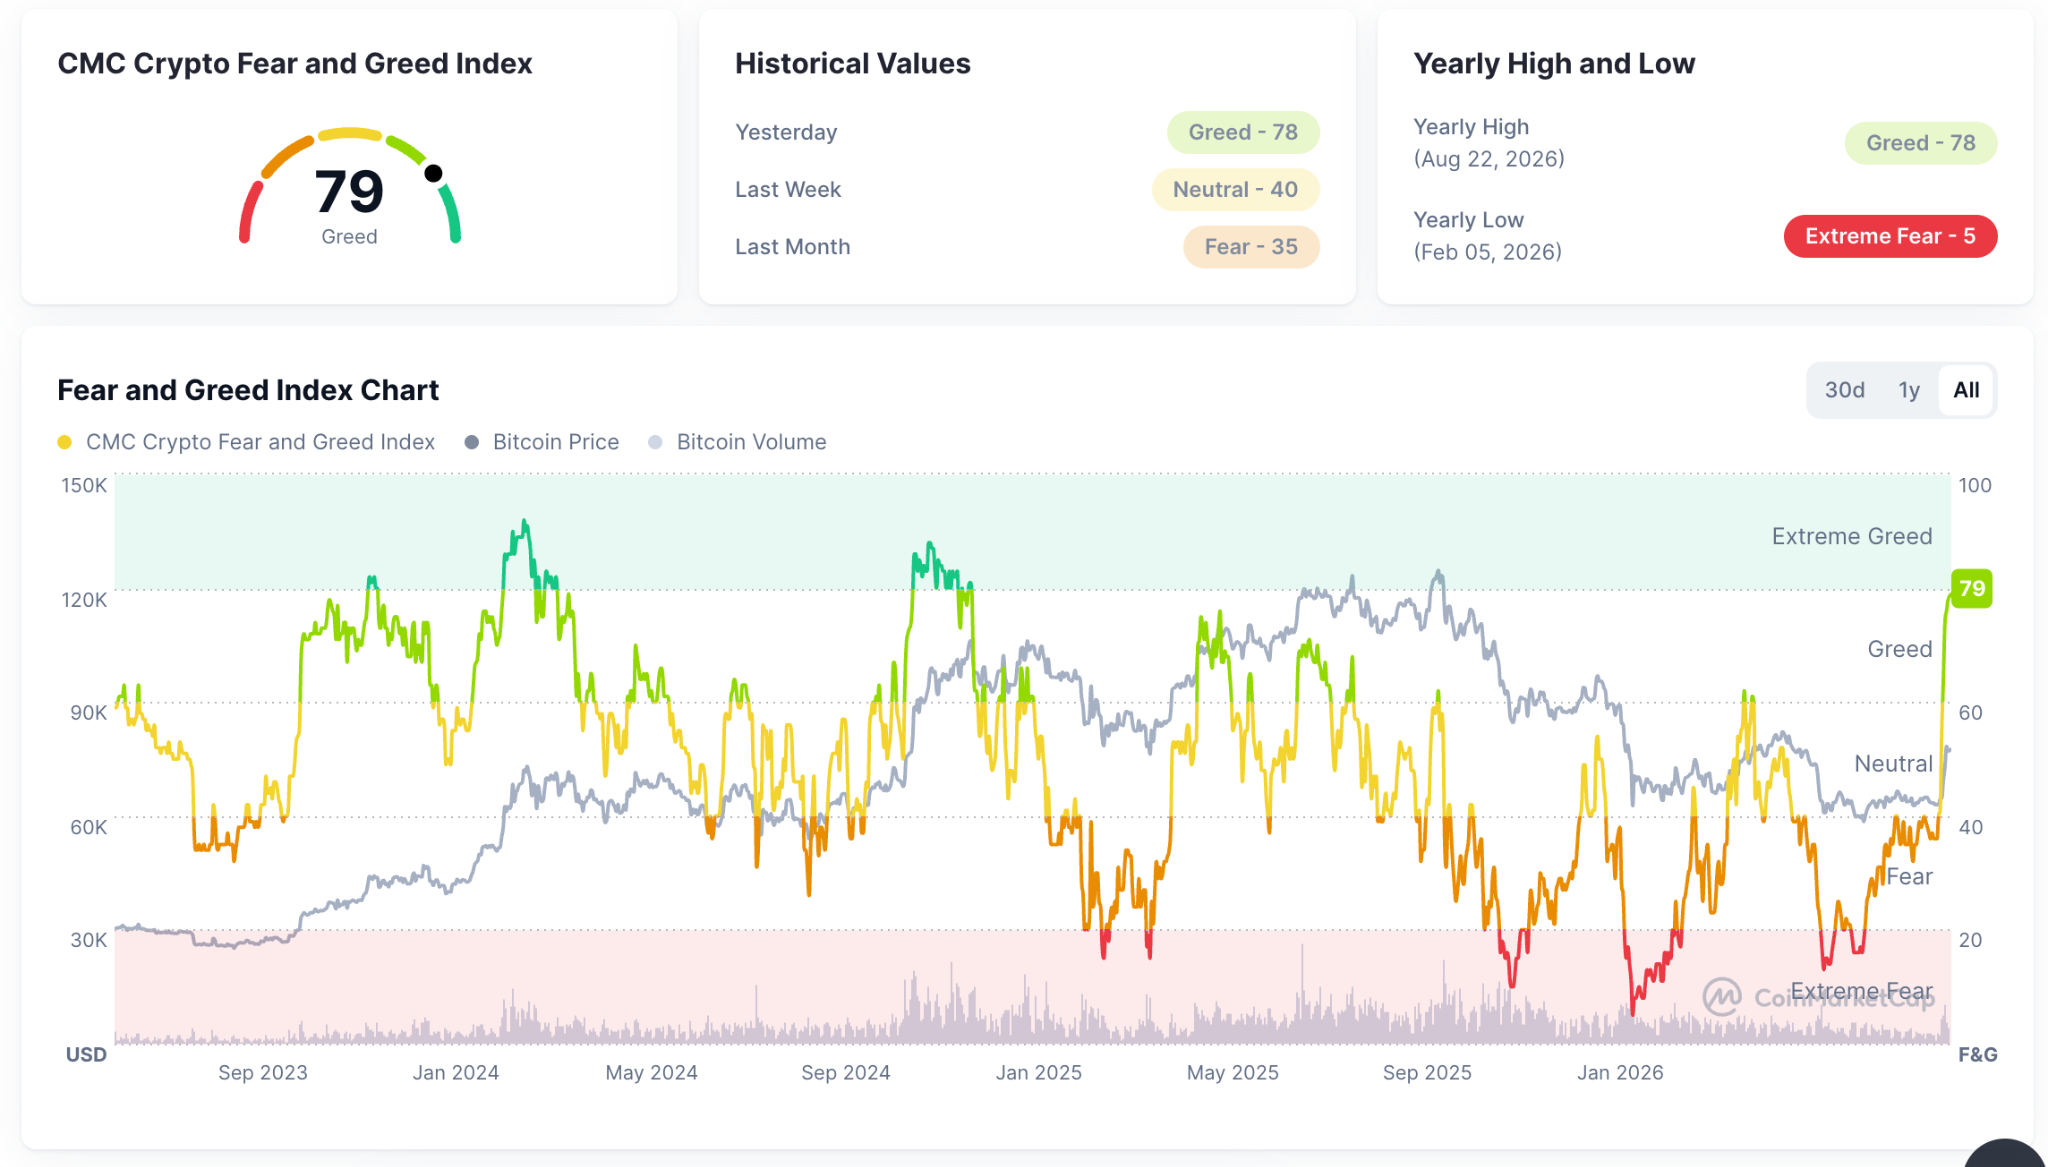This screenshot has height=1167, width=2048.
Task: Click the Yearly Low (Feb 05, 2026) text
Action: (x=1487, y=236)
